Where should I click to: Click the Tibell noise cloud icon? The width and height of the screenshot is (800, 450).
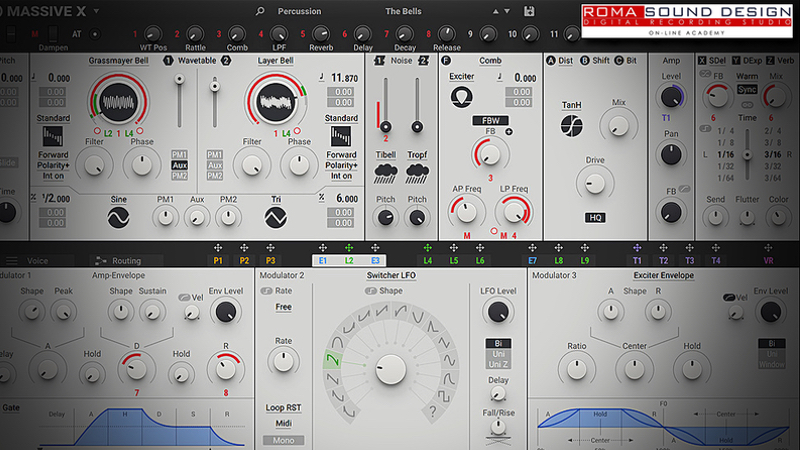pyautogui.click(x=386, y=173)
